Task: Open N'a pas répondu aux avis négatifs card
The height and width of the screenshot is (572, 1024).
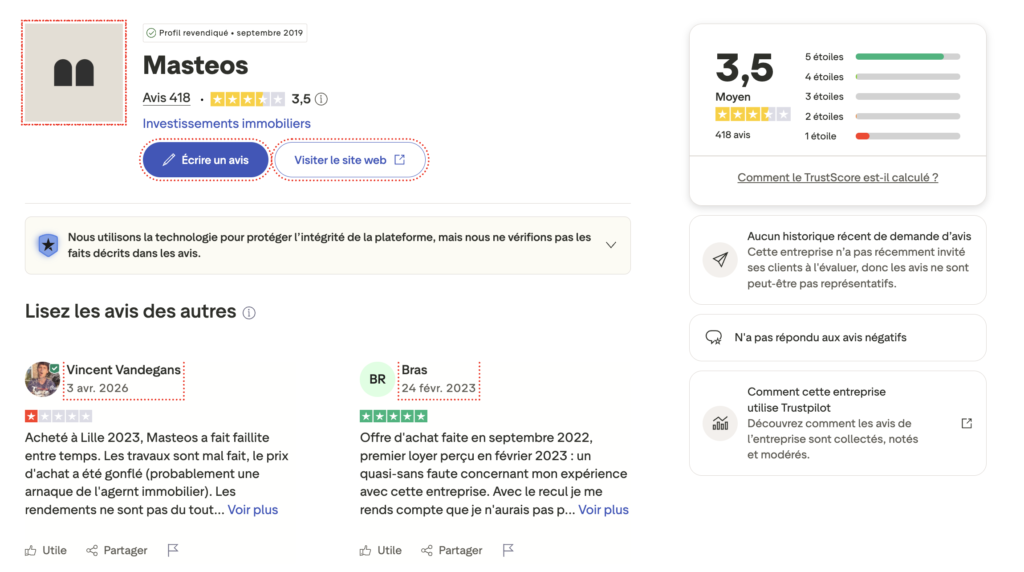Action: 838,338
